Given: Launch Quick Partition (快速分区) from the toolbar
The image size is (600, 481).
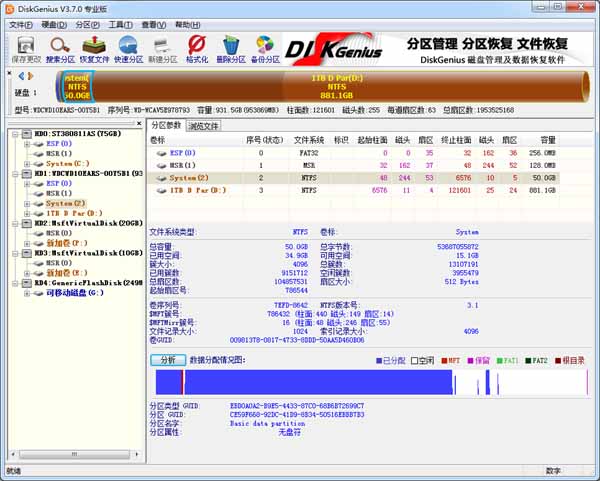Looking at the screenshot, I should pyautogui.click(x=129, y=46).
